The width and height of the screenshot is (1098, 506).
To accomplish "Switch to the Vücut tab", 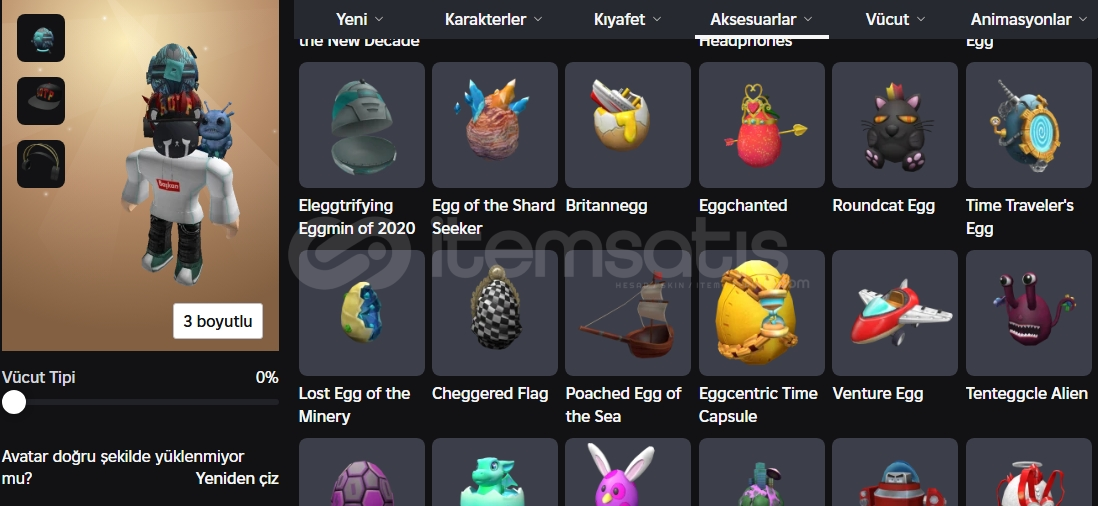I will [895, 20].
